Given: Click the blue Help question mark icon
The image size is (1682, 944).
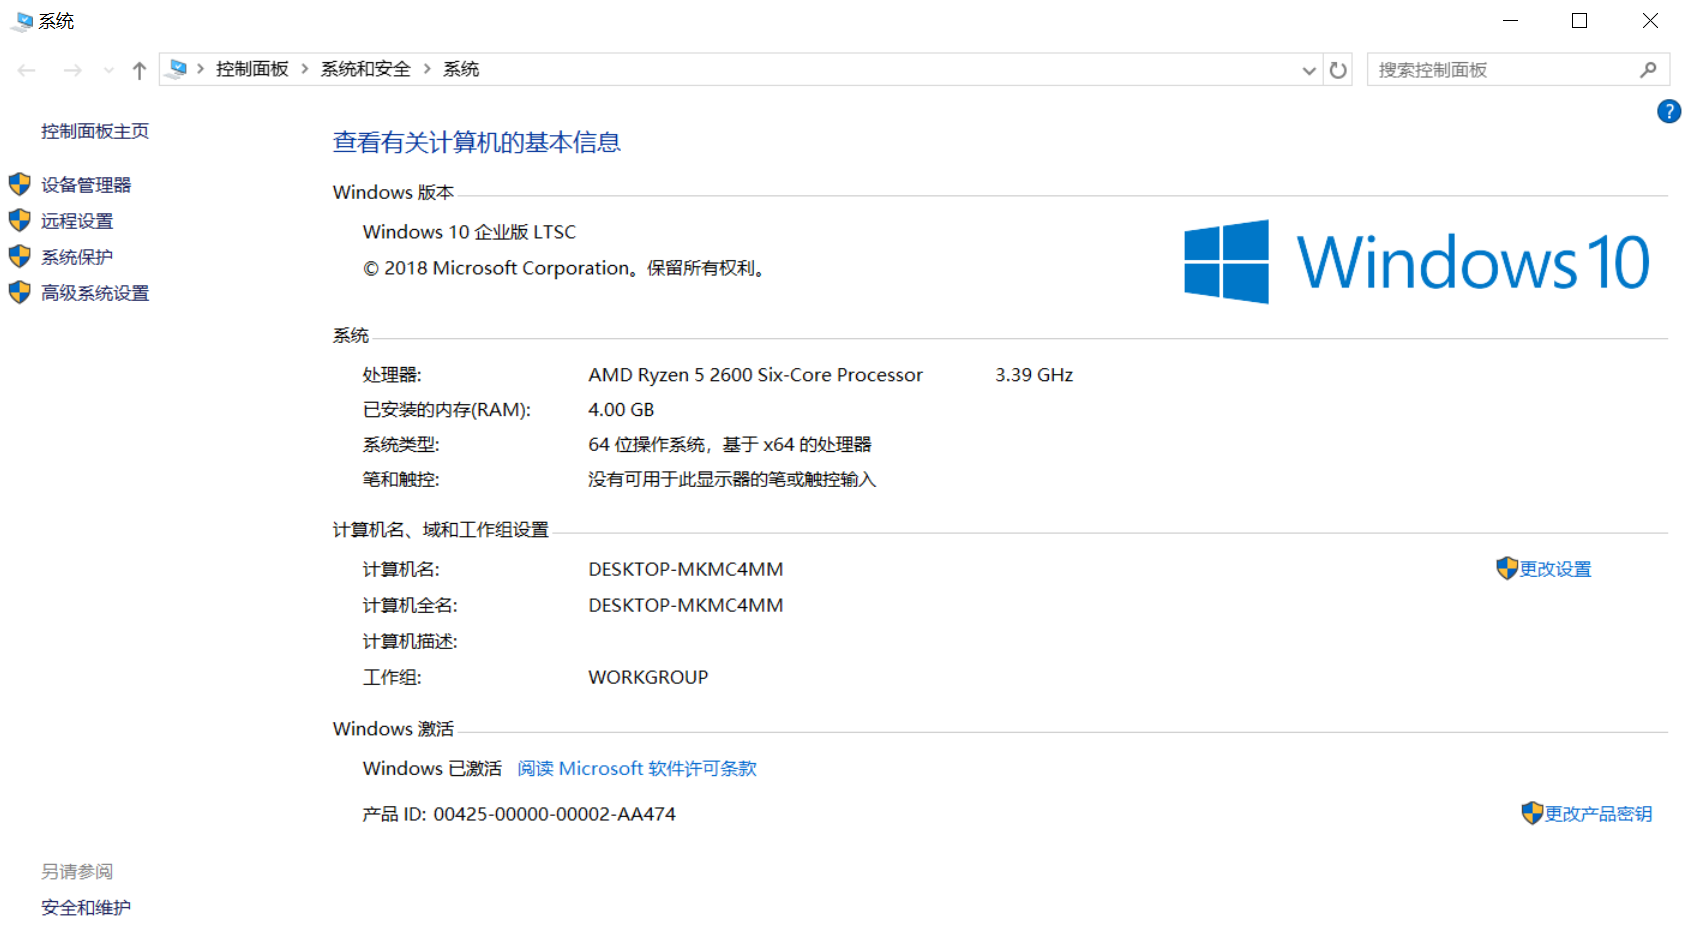Looking at the screenshot, I should point(1668,111).
